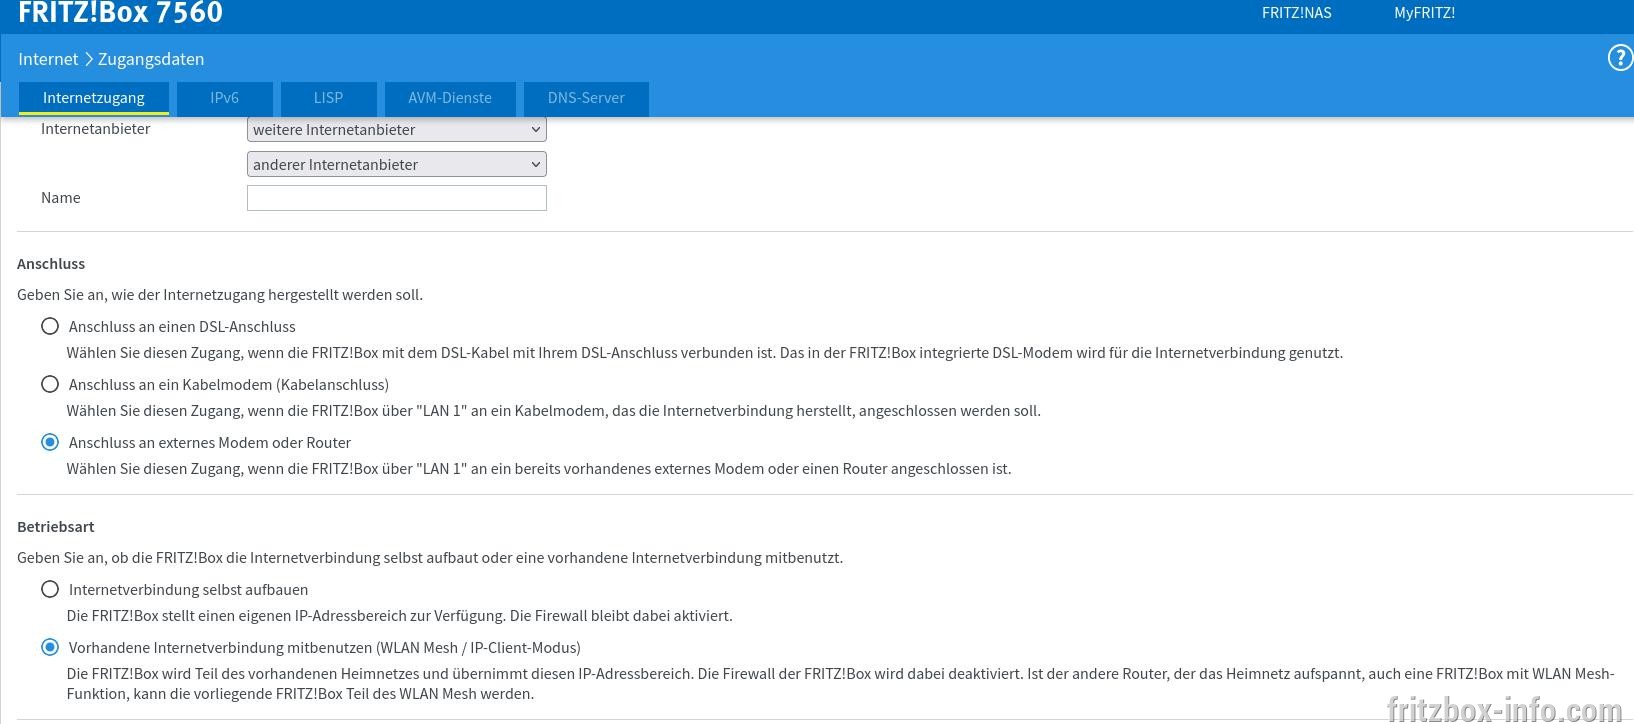This screenshot has width=1634, height=724.
Task: Click the 'Betriebsart' section heading
Action: tap(56, 527)
